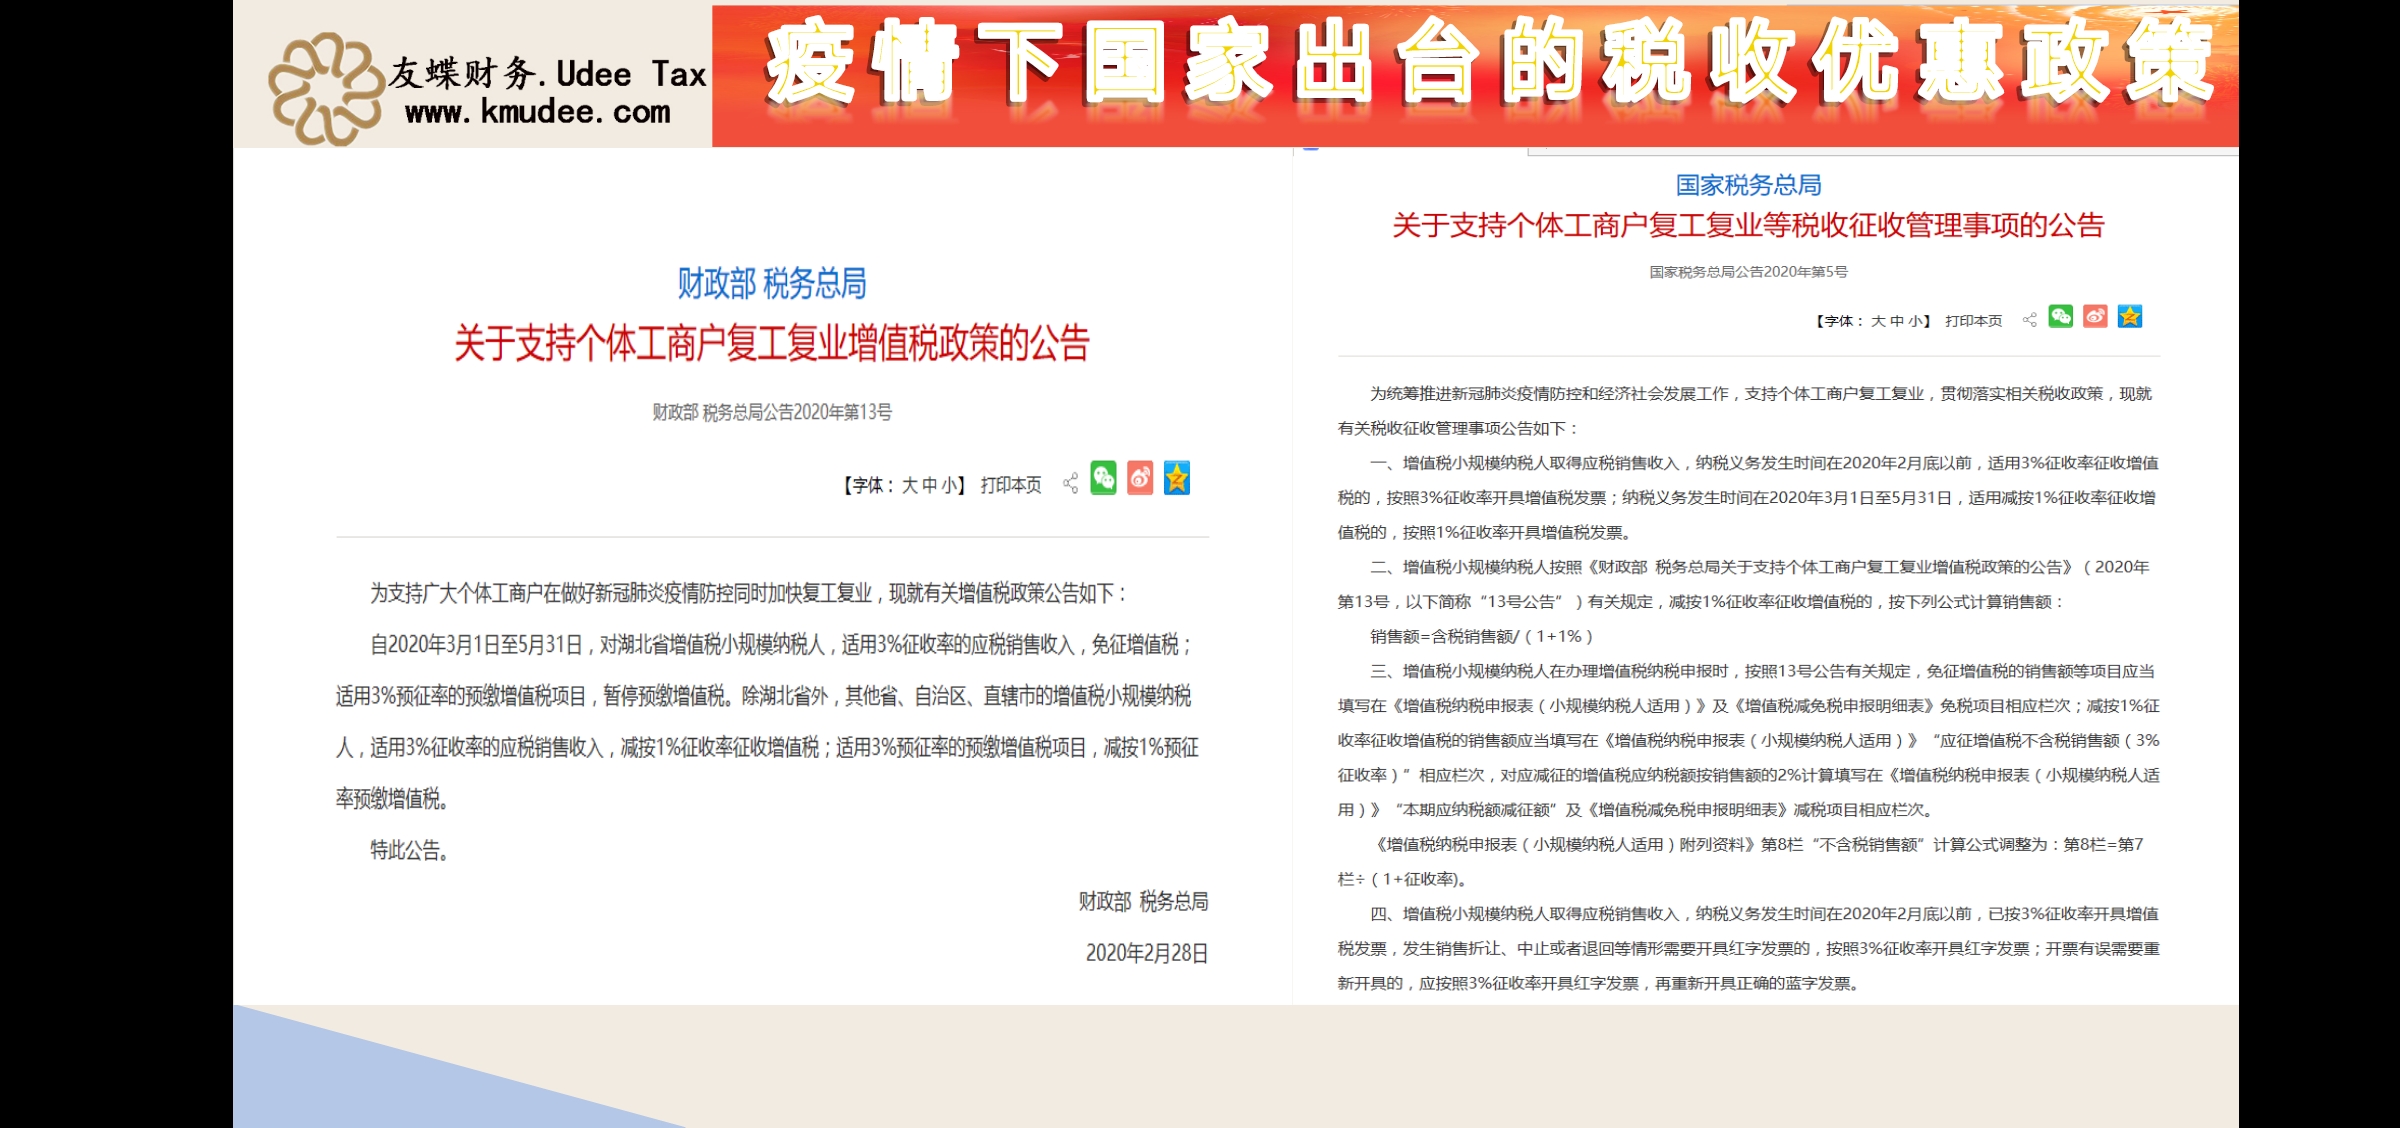The height and width of the screenshot is (1128, 2400).
Task: Click the WeChat share icon on 2020年第13号 page
Action: pyautogui.click(x=1103, y=478)
